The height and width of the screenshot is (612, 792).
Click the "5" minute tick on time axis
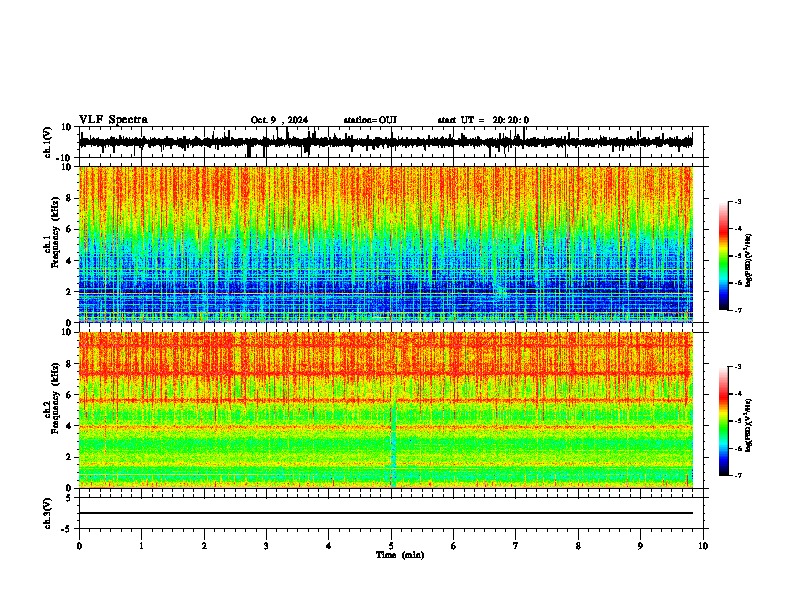coord(391,546)
